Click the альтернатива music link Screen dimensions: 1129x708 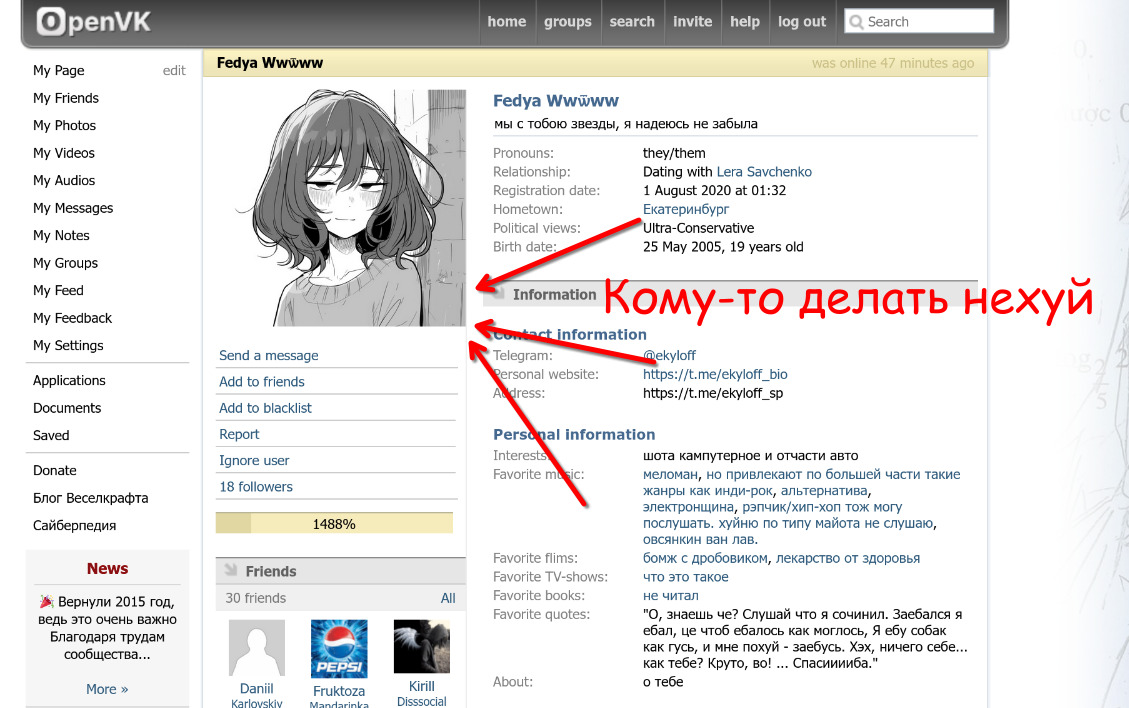(824, 490)
